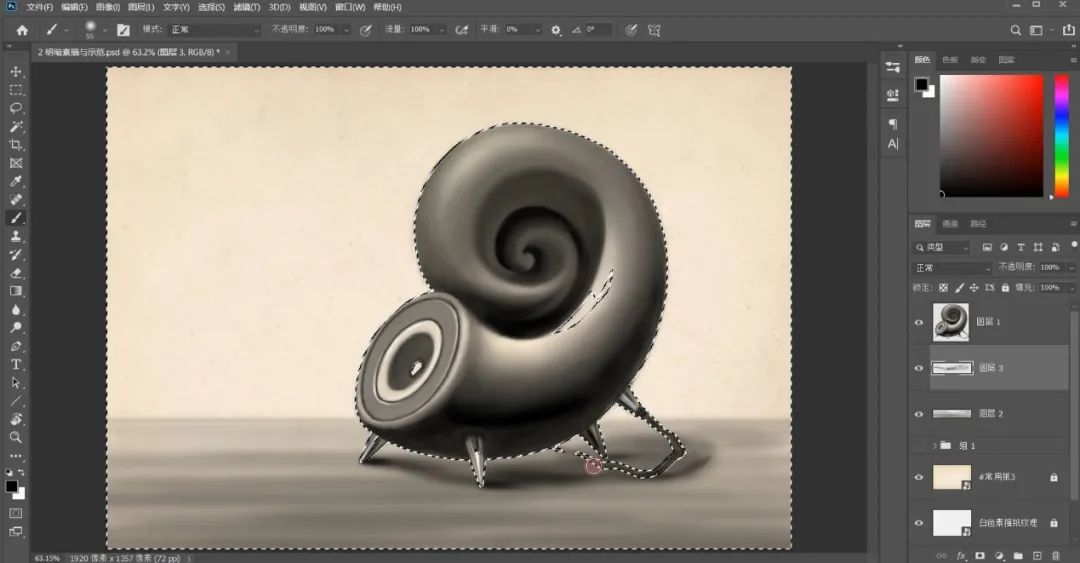Select the 图层 1 layer thumbnail
1080x563 pixels.
950,321
